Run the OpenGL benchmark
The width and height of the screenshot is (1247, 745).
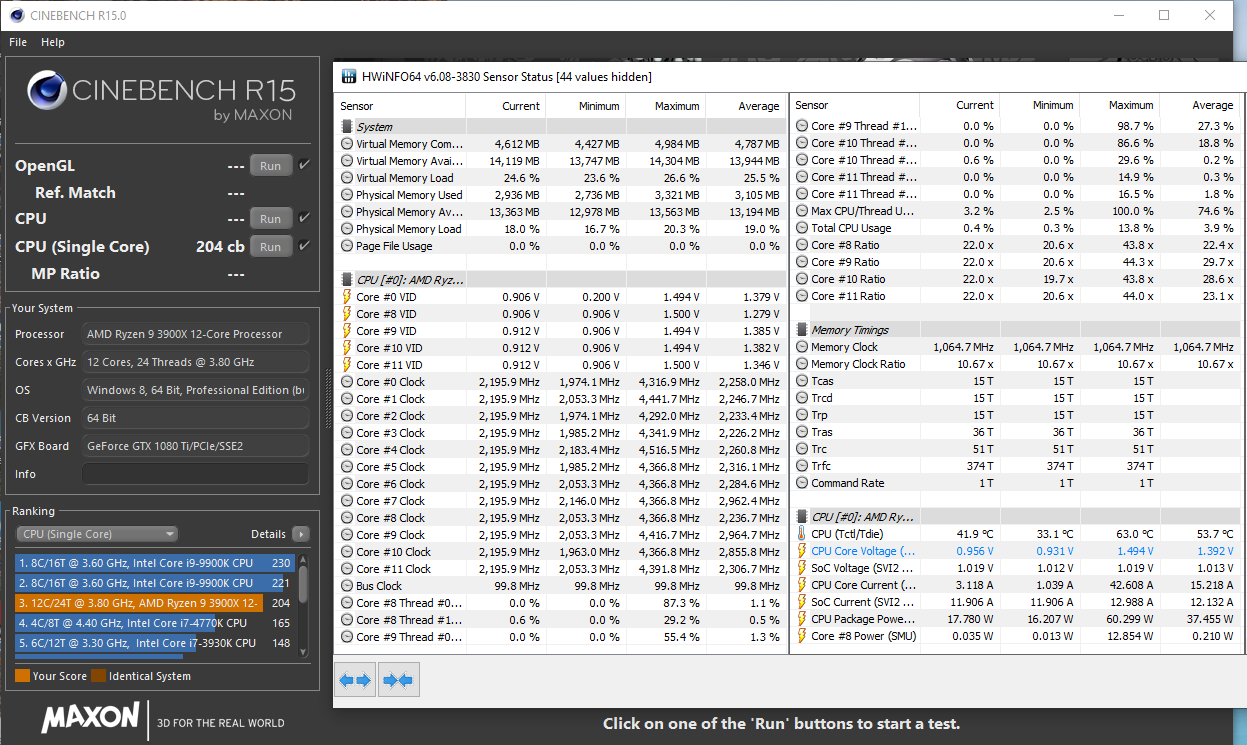[x=271, y=166]
